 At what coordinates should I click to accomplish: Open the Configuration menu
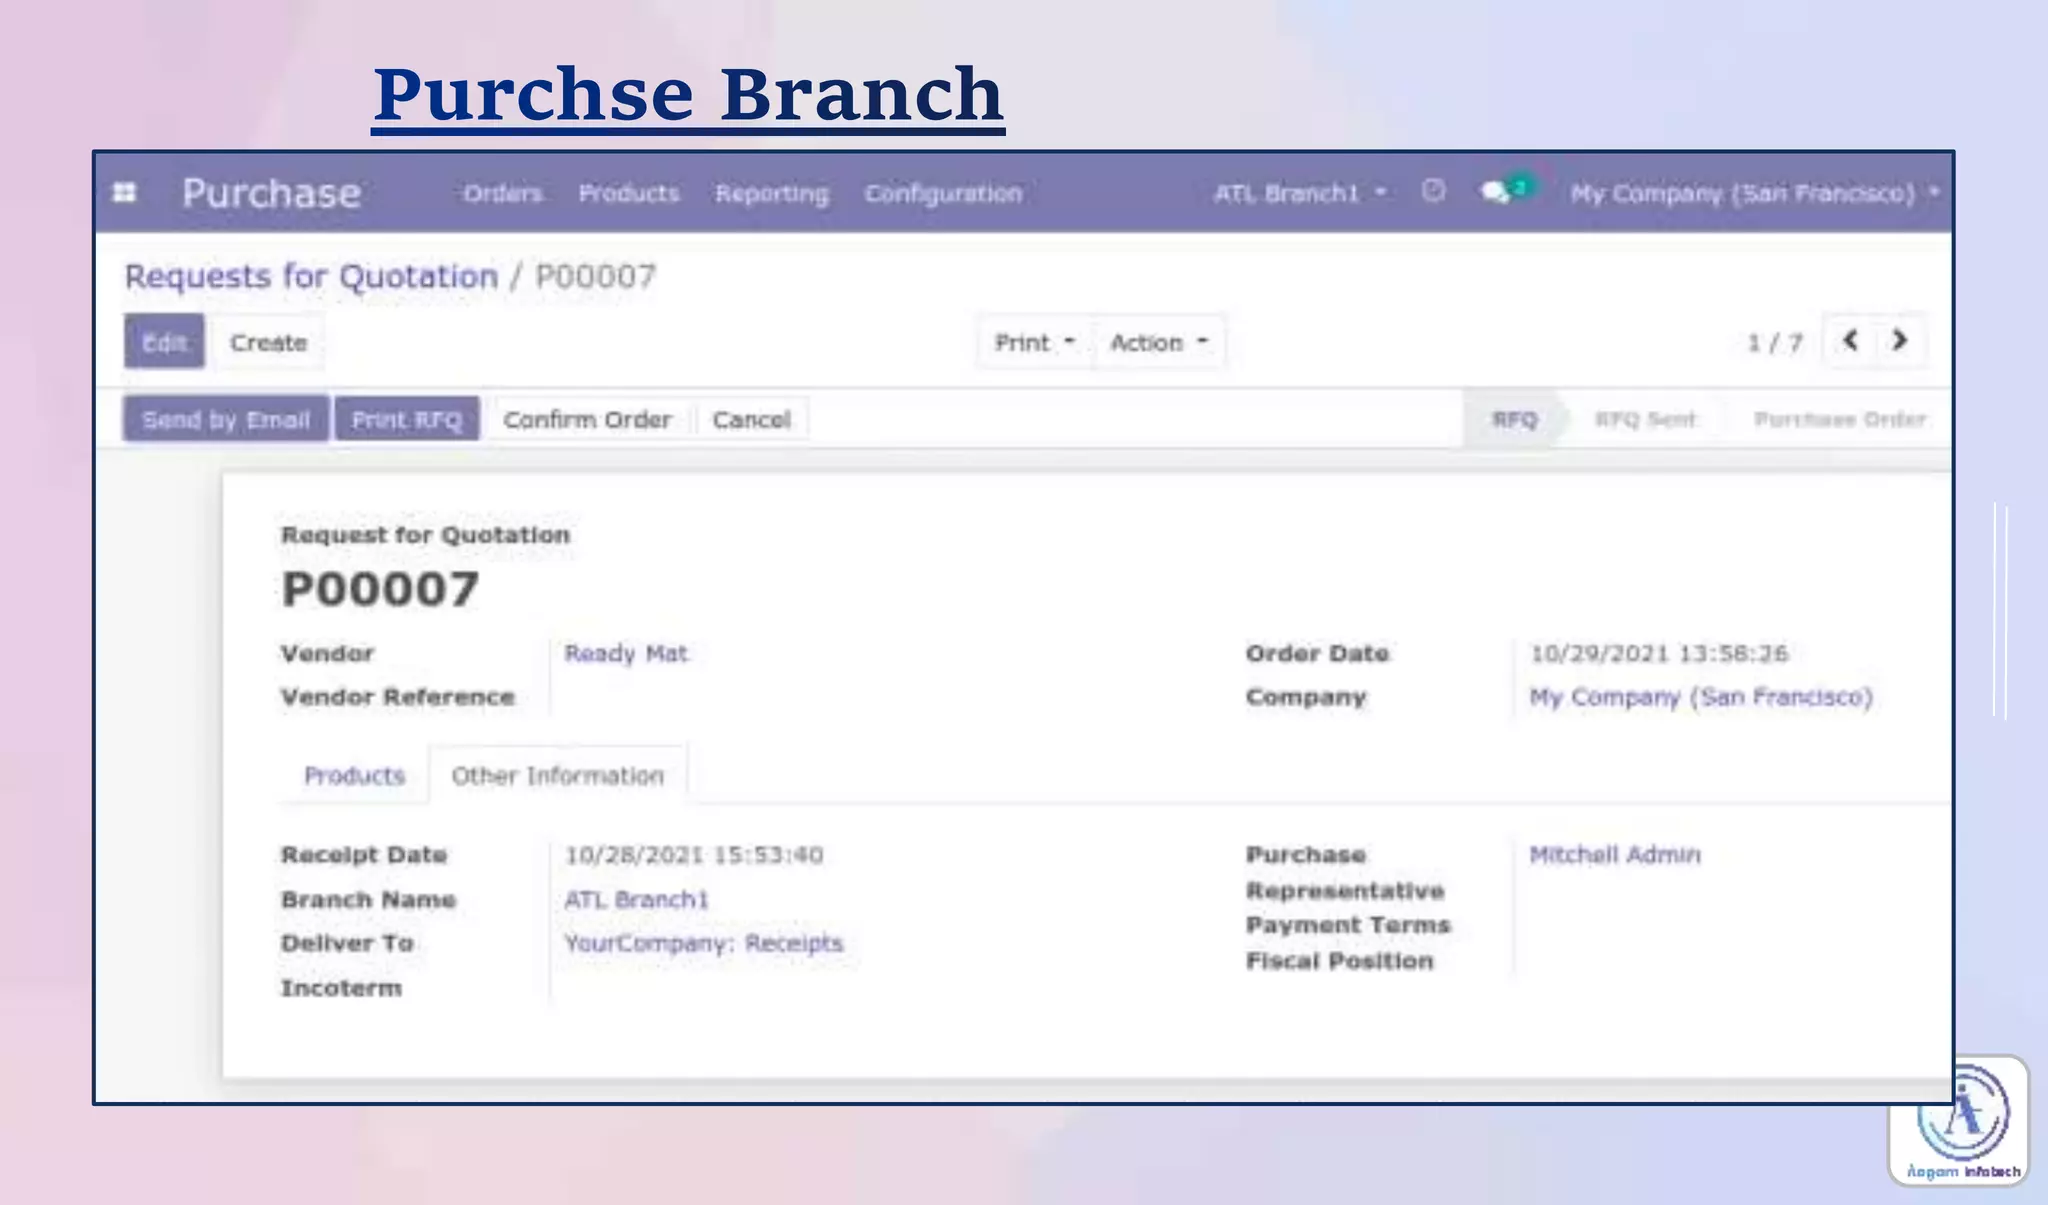[x=942, y=193]
